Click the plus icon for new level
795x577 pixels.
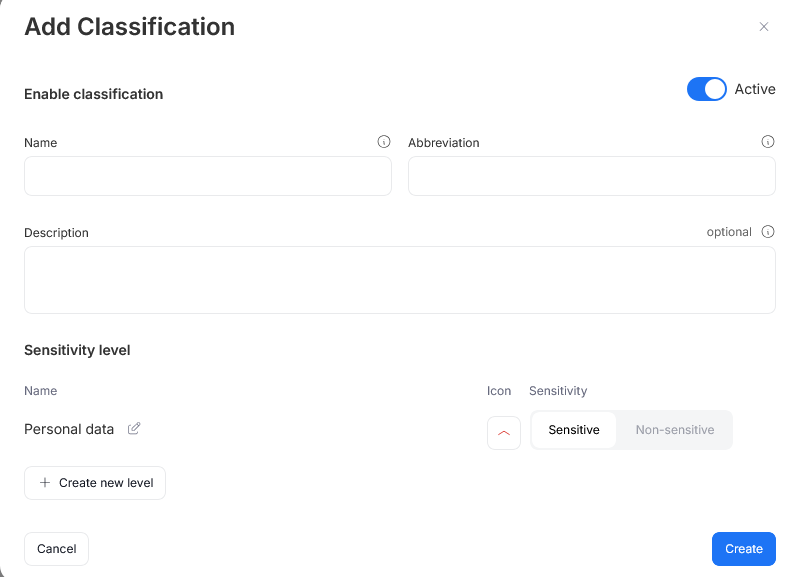(x=44, y=483)
